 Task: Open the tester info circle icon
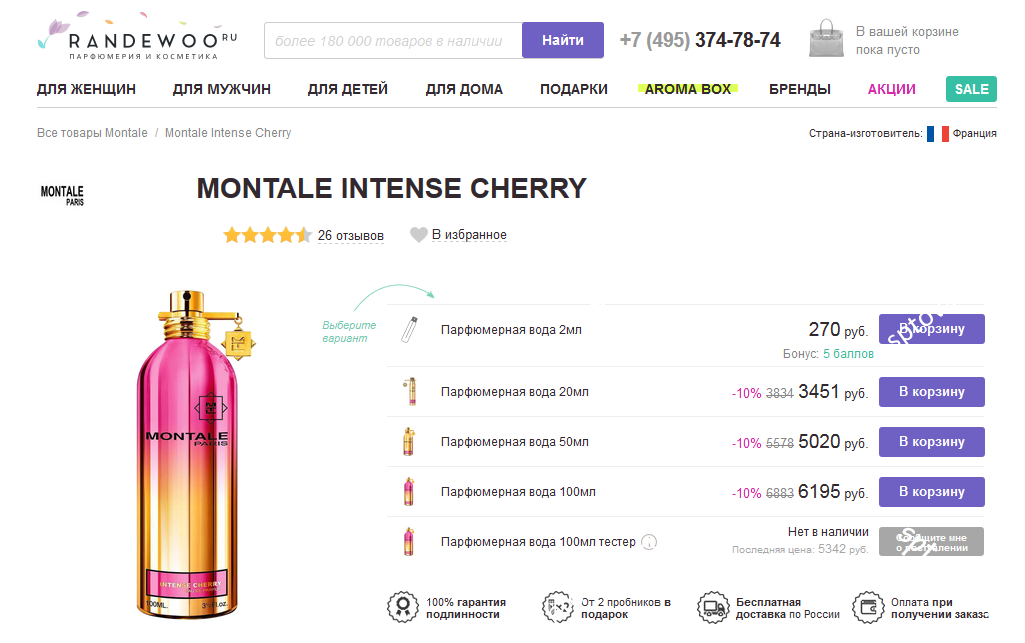pyautogui.click(x=649, y=542)
